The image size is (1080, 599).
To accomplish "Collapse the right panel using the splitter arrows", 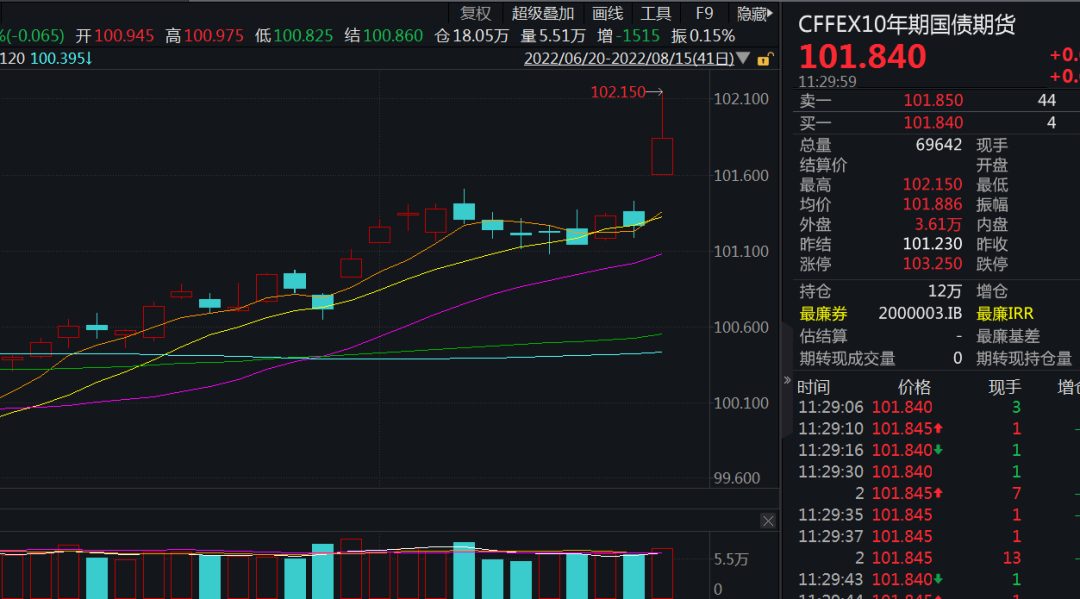I will [x=786, y=381].
